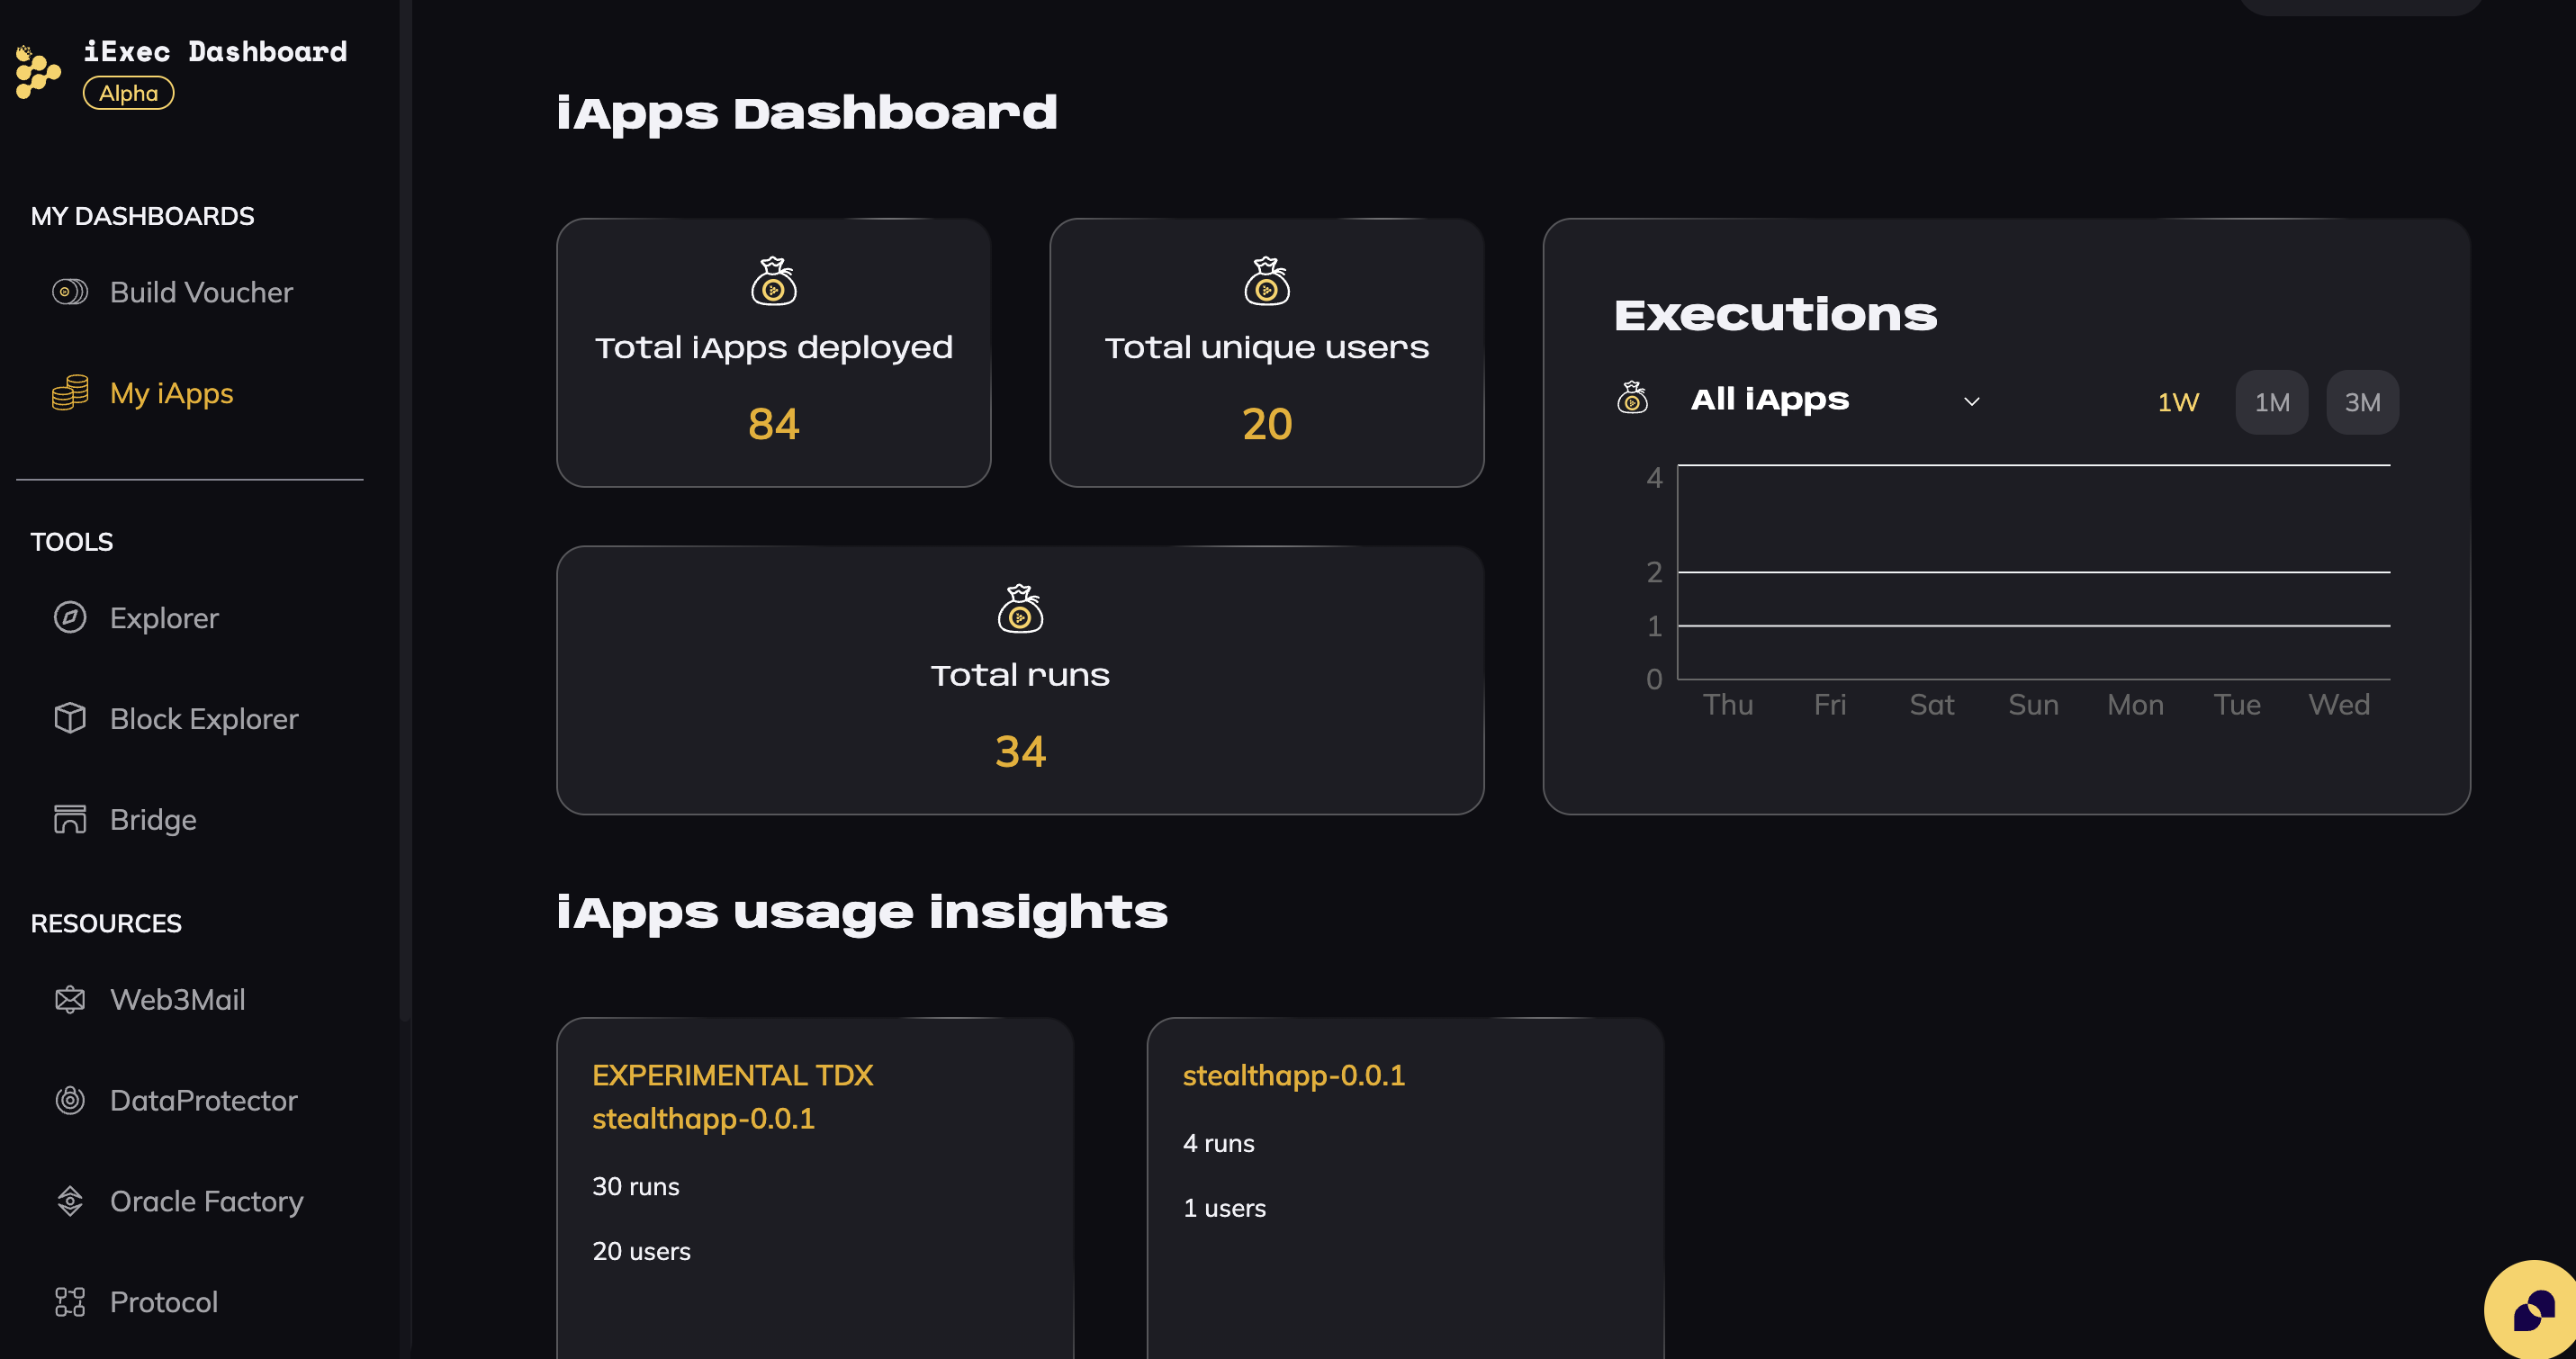Click the stealthapp-0.0.1 usage card link
The width and height of the screenshot is (2576, 1359).
pyautogui.click(x=1294, y=1075)
